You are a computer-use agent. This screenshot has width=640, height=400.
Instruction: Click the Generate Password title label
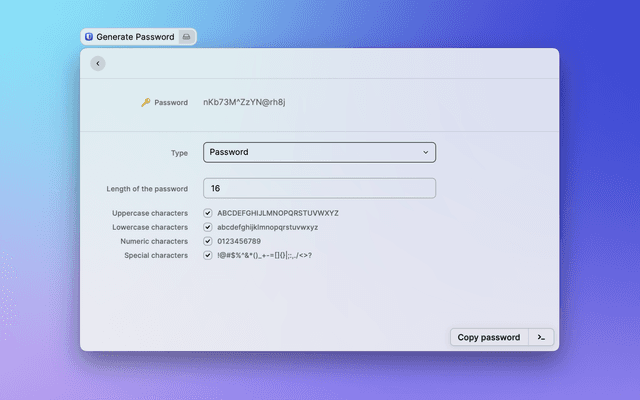tap(135, 37)
